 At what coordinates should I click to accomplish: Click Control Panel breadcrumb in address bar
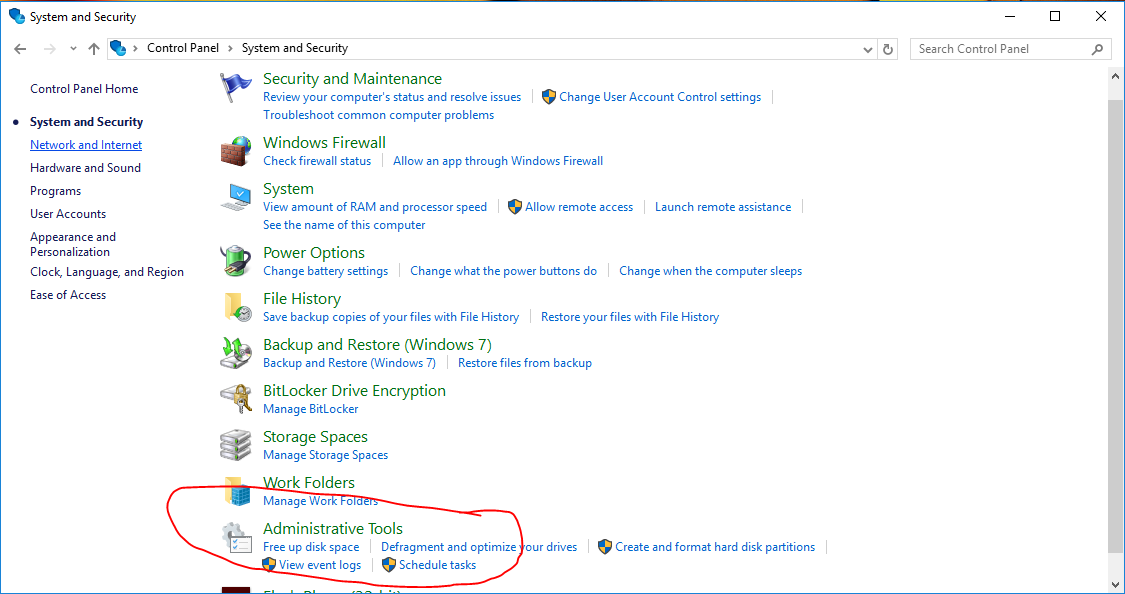183,48
